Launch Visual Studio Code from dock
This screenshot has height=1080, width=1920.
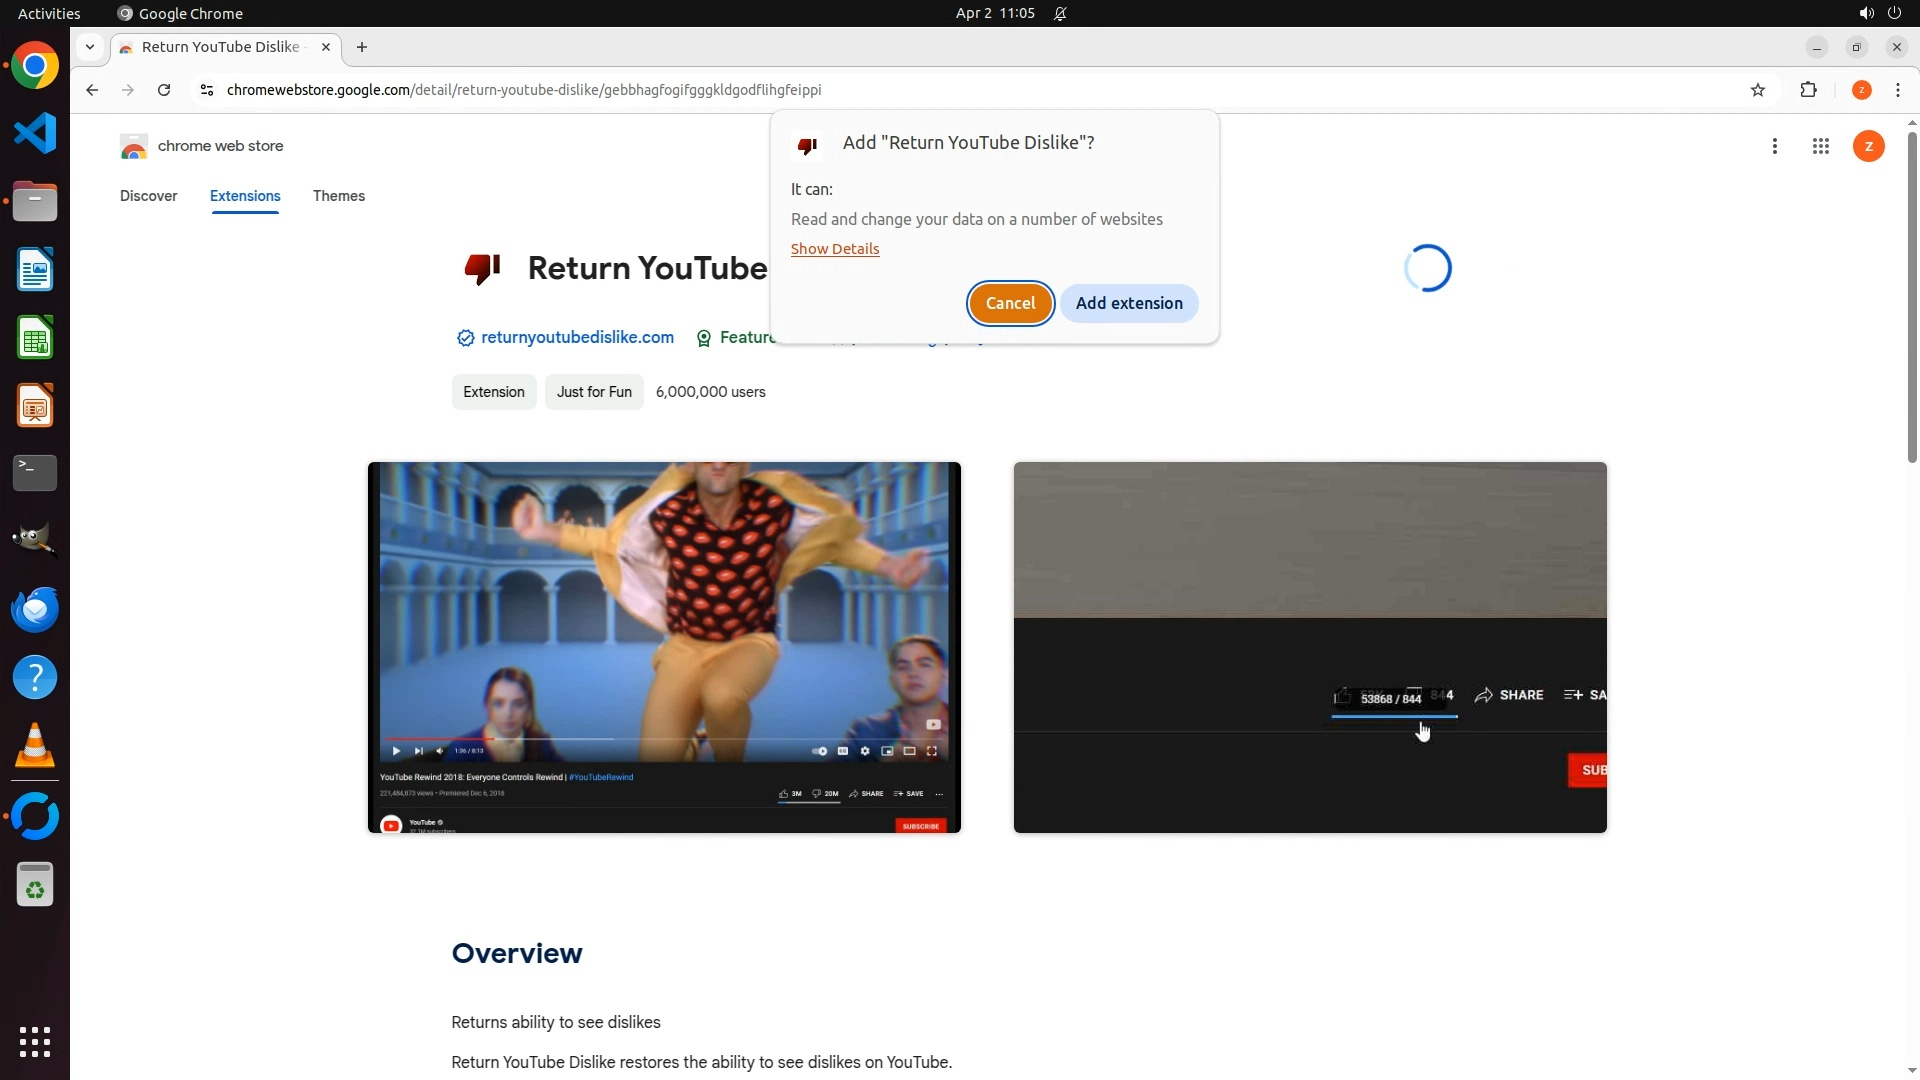click(35, 133)
